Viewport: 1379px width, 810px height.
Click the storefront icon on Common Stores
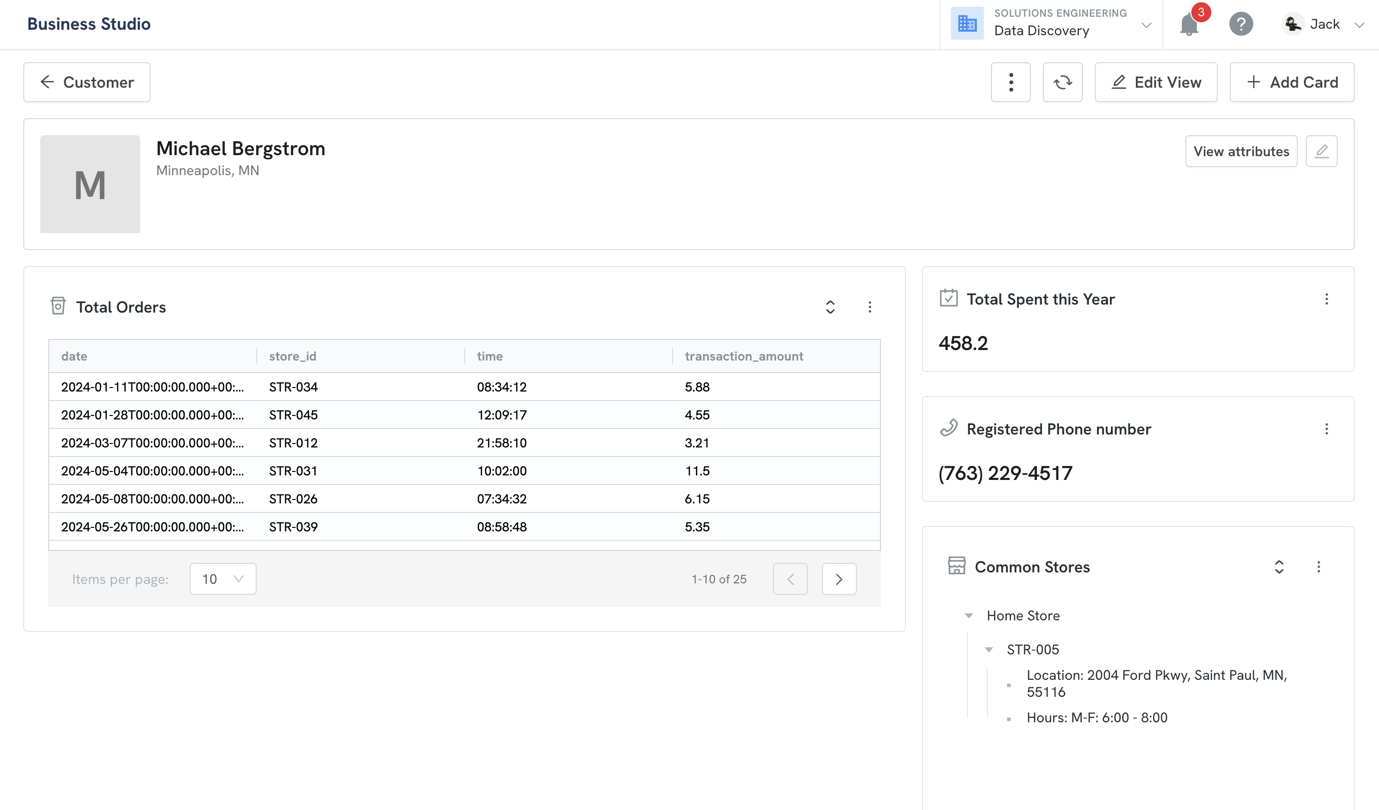957,566
